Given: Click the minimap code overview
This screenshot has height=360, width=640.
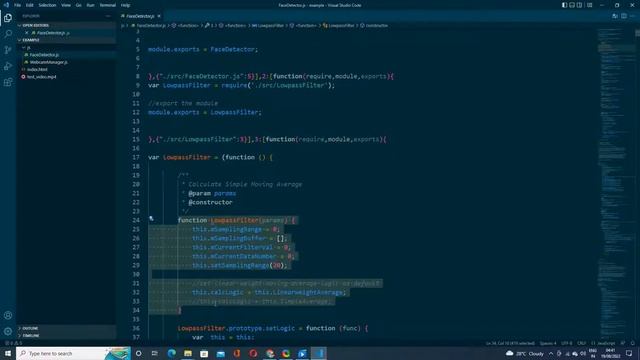Looking at the screenshot, I should pyautogui.click(x=616, y=184).
